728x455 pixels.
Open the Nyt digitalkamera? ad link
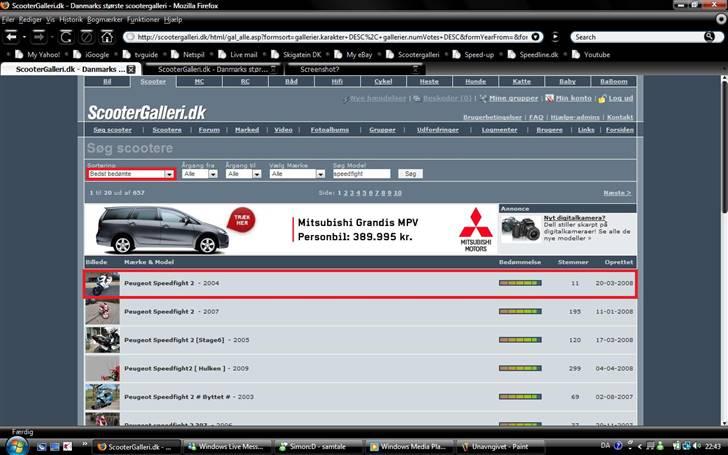(x=574, y=217)
